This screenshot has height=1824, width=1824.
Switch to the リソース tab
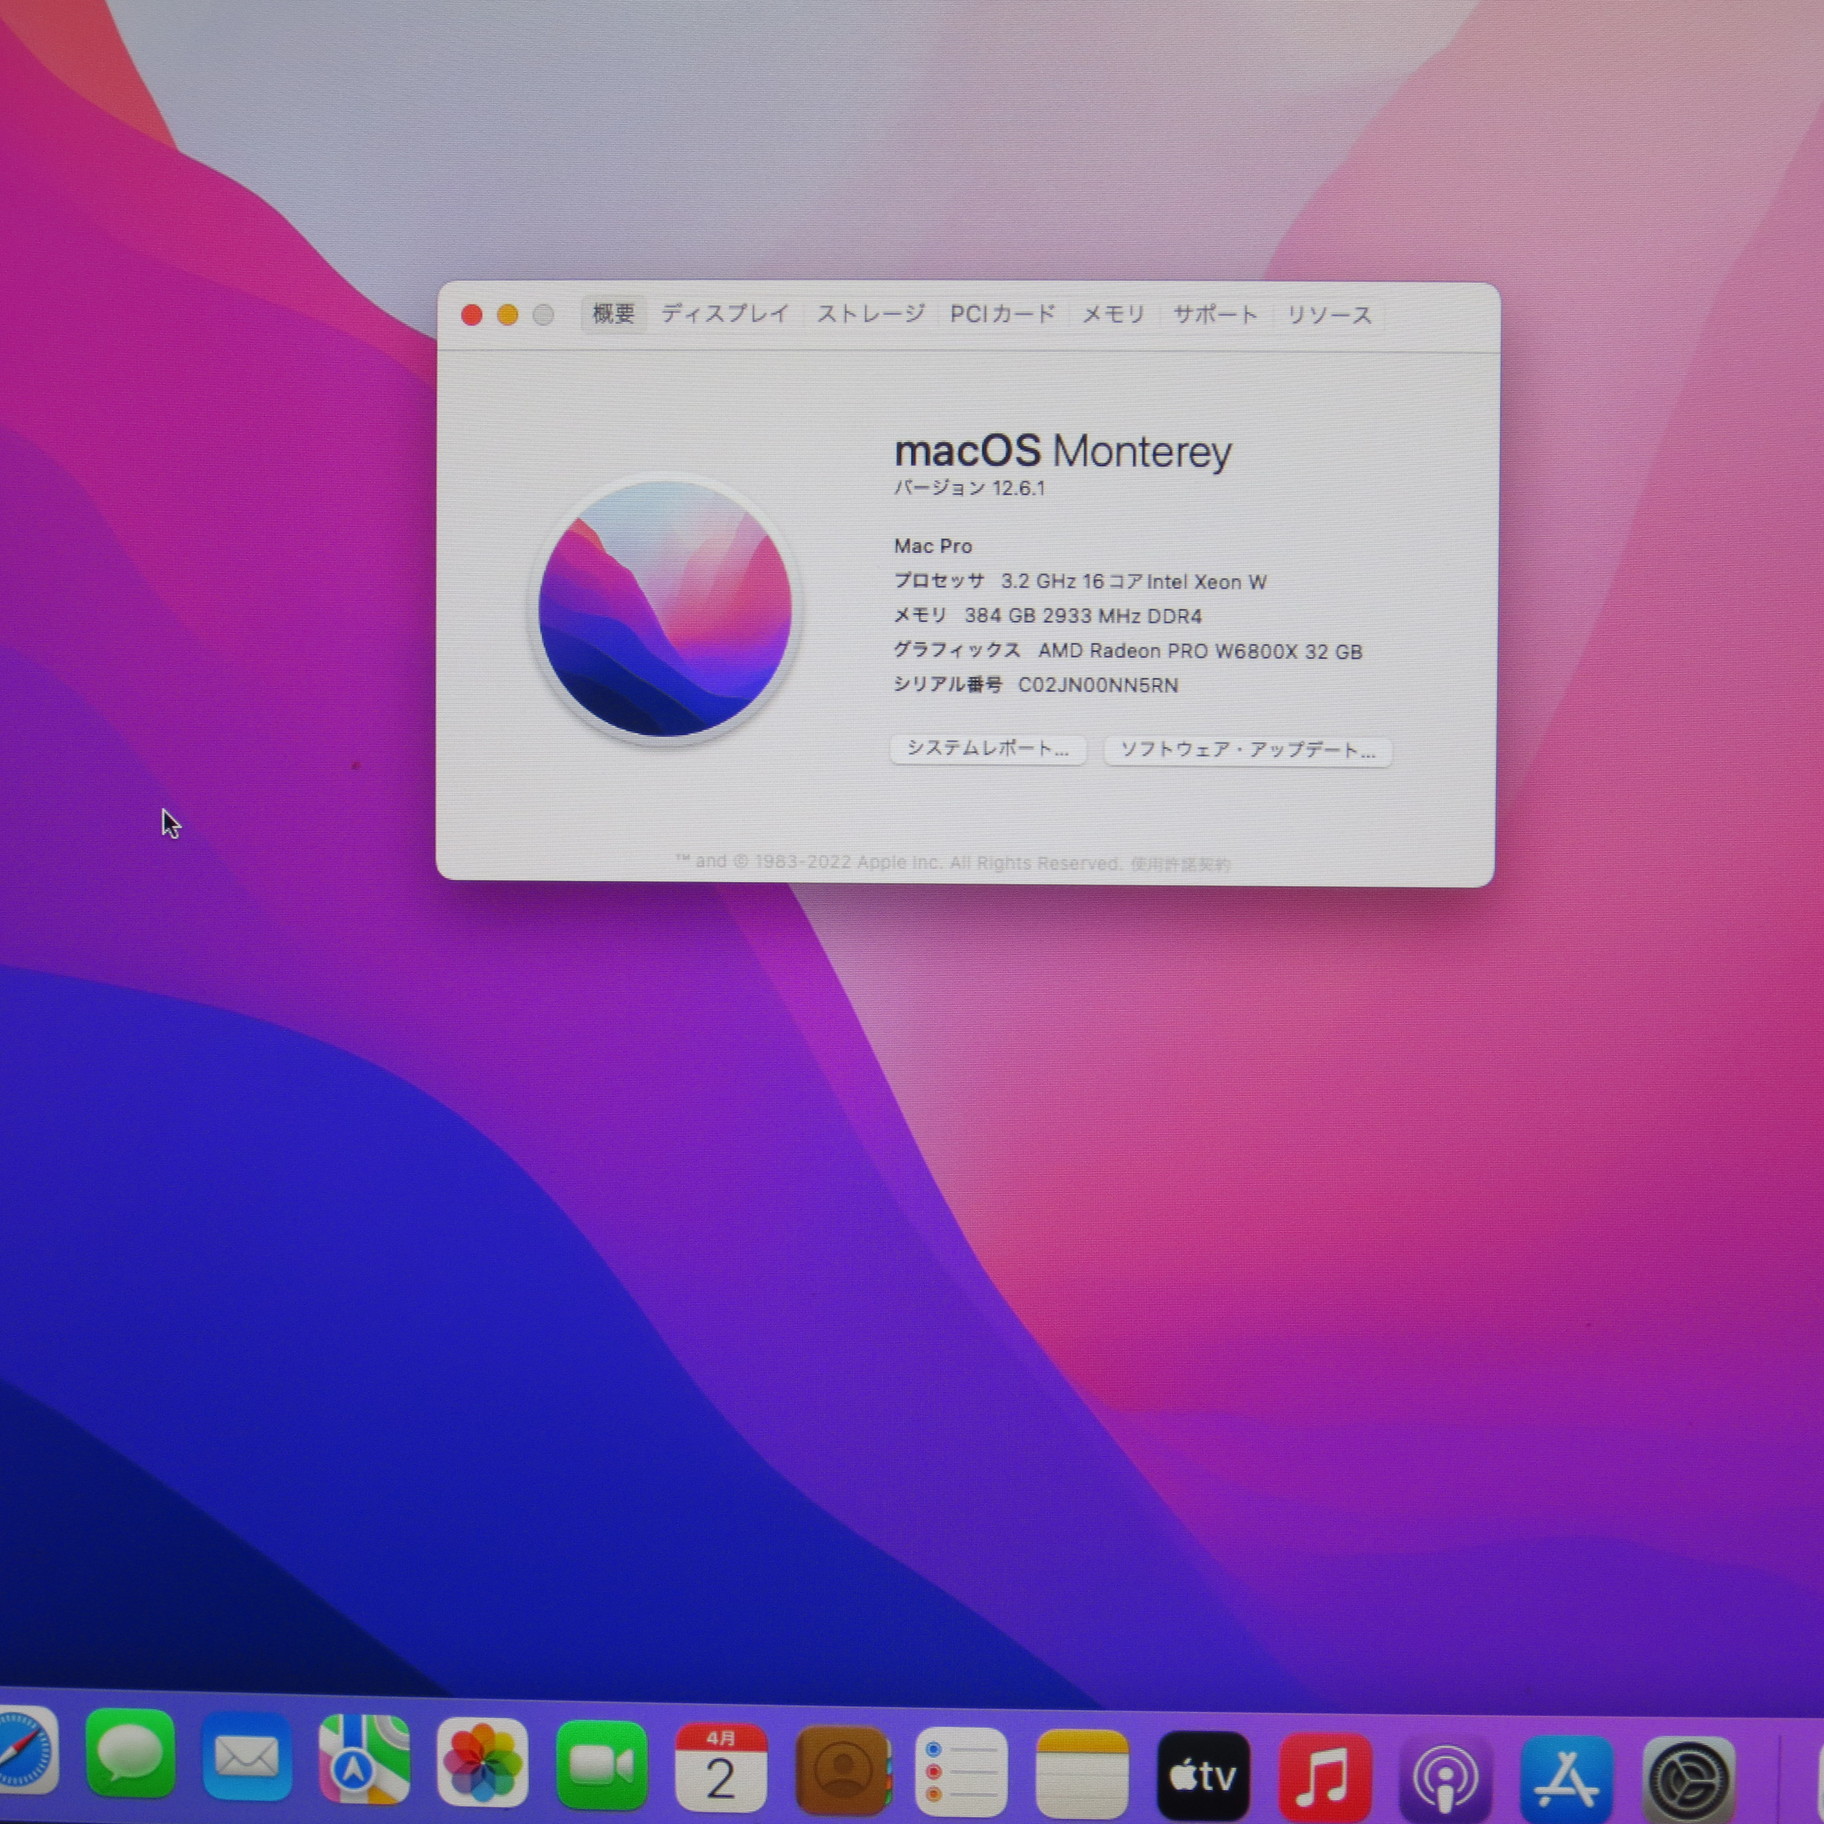(1329, 315)
